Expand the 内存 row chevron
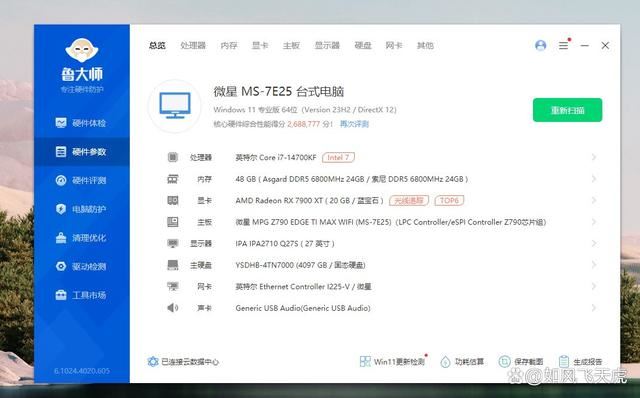The height and width of the screenshot is (398, 640). [594, 179]
